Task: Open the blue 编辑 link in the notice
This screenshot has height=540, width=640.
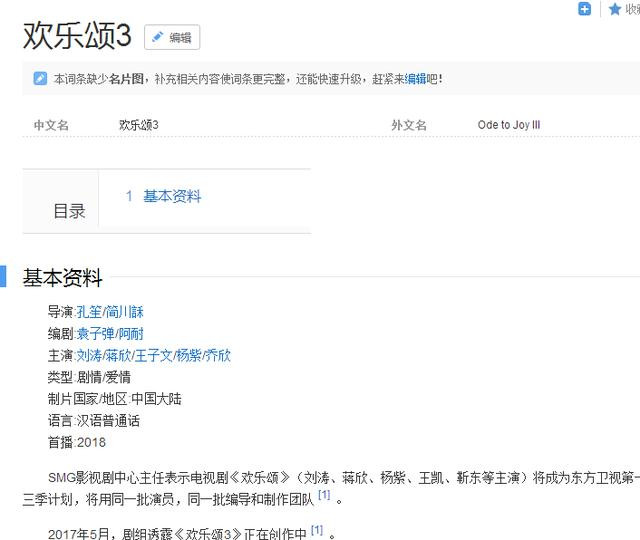Action: [x=415, y=78]
